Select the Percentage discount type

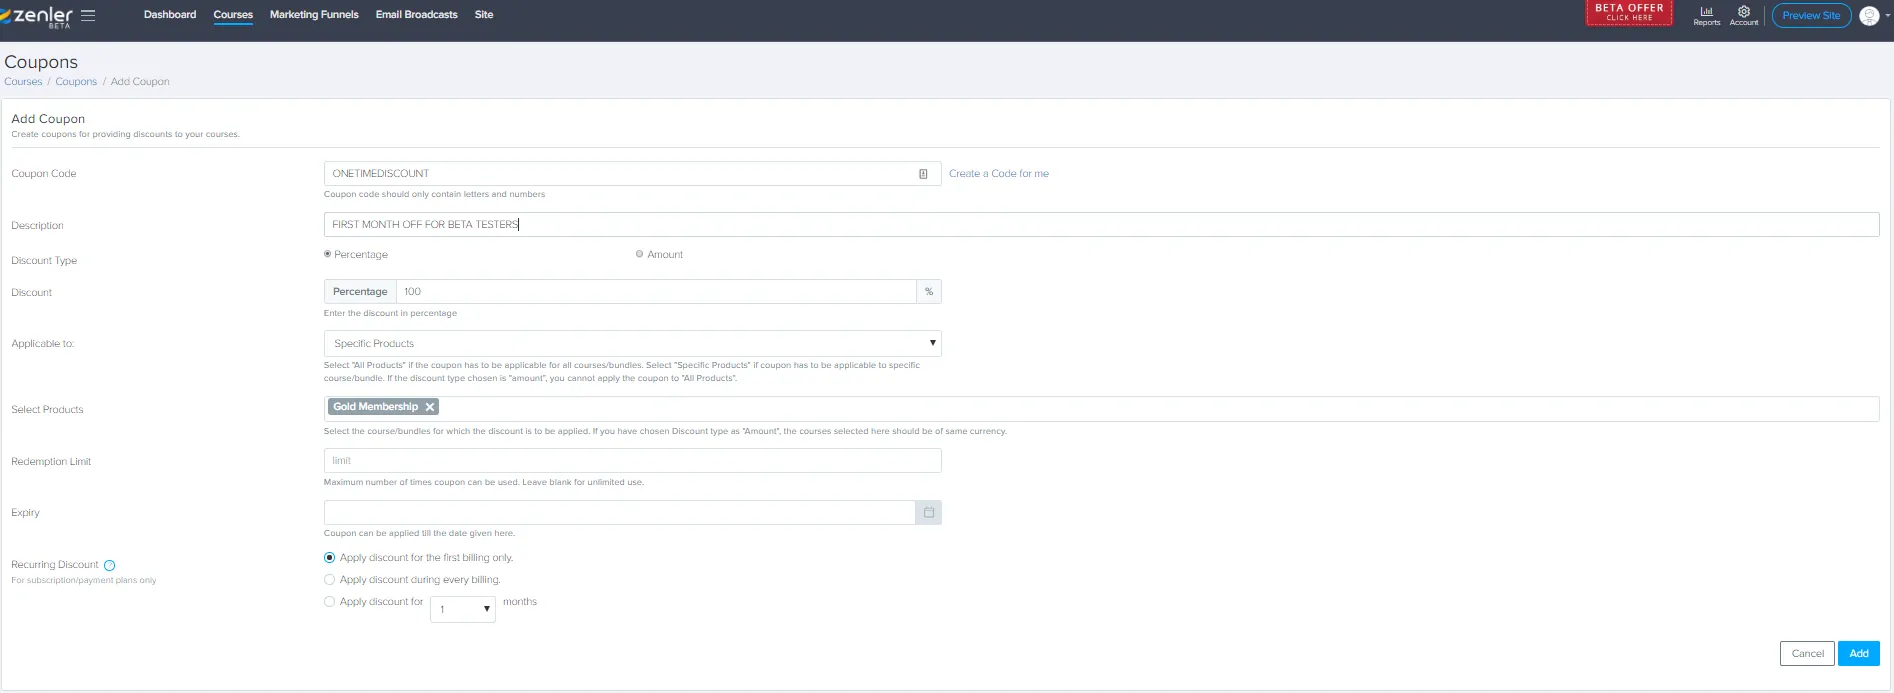[328, 254]
